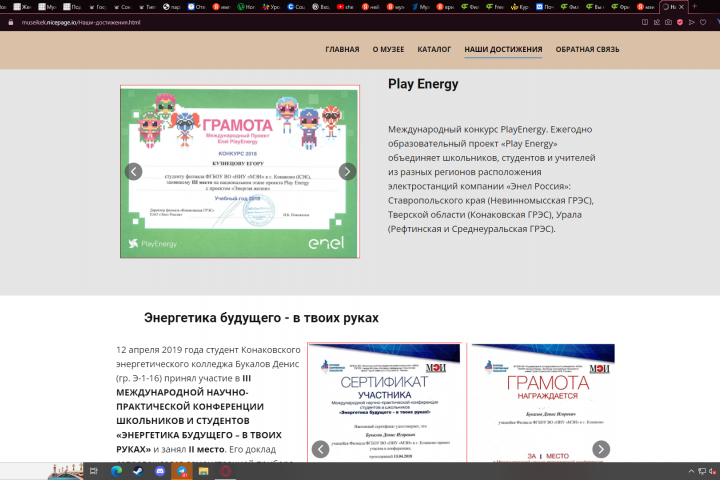Click the bold text III МЕЖДУНАРОДНОЙ НАУЧНО-ПРАКТИЧЕСКОЙ КОНФЕРЕНЦИИ
The height and width of the screenshot is (480, 720).
click(190, 393)
